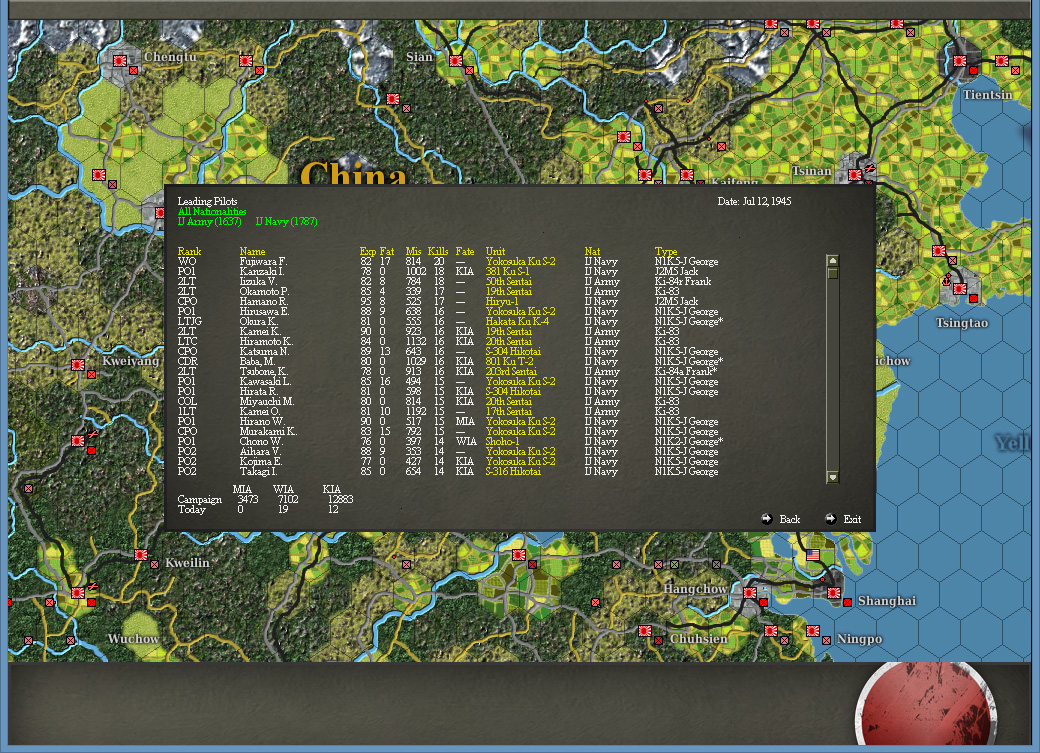The height and width of the screenshot is (753, 1040).
Task: Click campaign WIA value 7102
Action: click(288, 499)
